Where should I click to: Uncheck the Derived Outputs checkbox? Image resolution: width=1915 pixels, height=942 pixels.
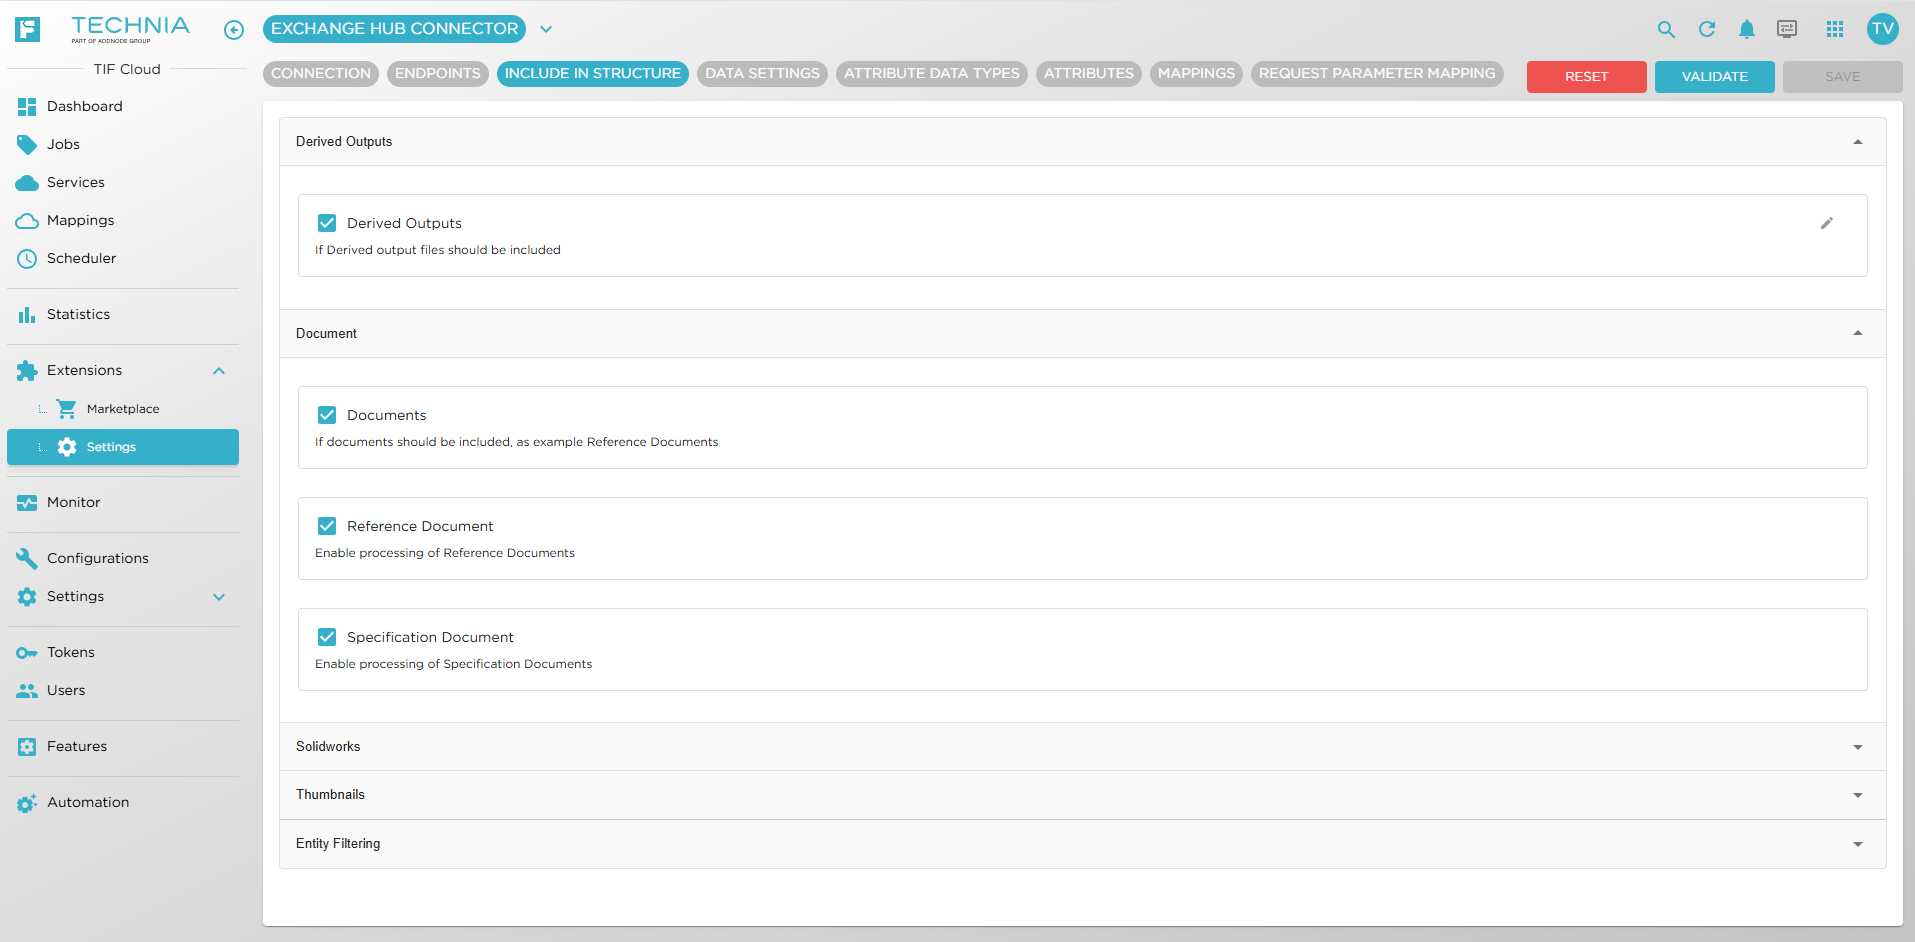(x=327, y=223)
